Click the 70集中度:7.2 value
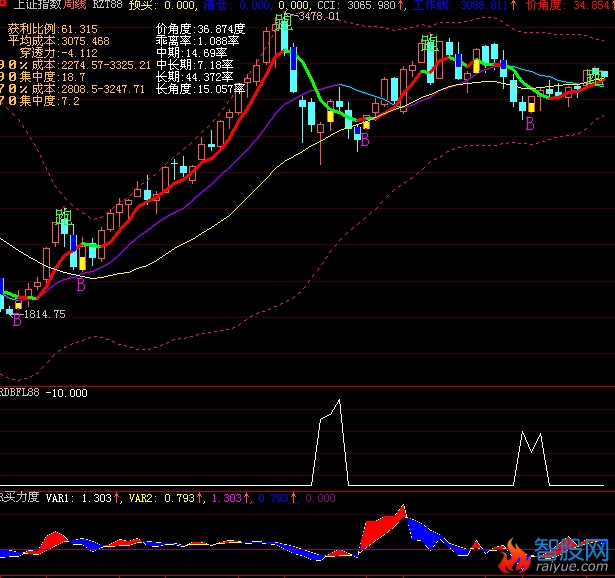This screenshot has height=578, width=615. pyautogui.click(x=40, y=101)
